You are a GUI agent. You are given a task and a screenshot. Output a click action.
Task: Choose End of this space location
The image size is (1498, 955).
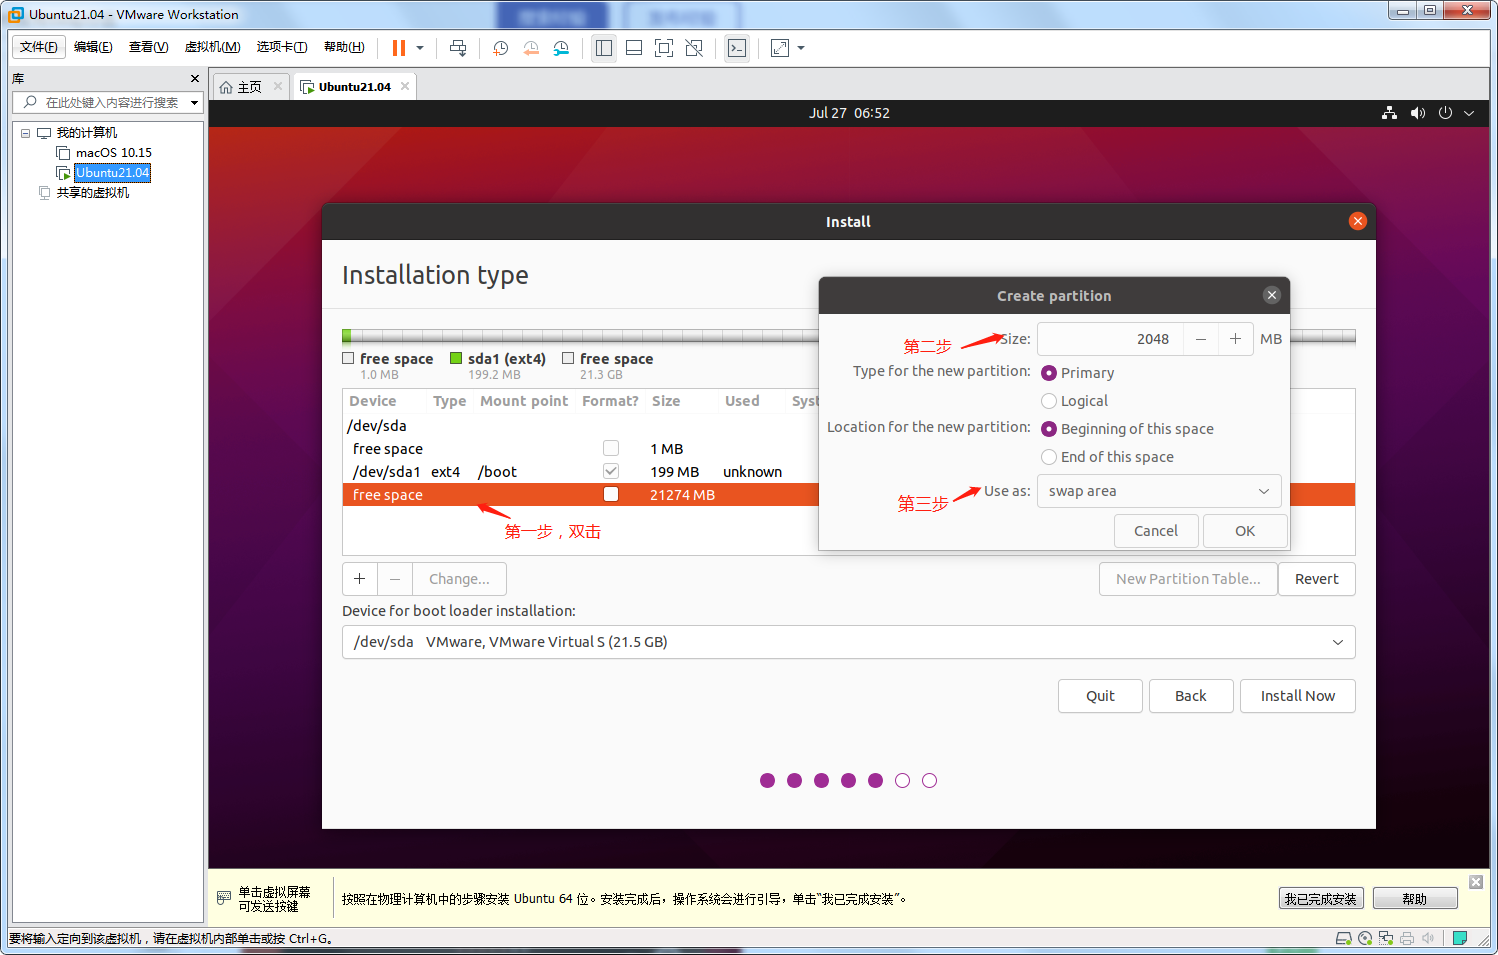pos(1049,457)
